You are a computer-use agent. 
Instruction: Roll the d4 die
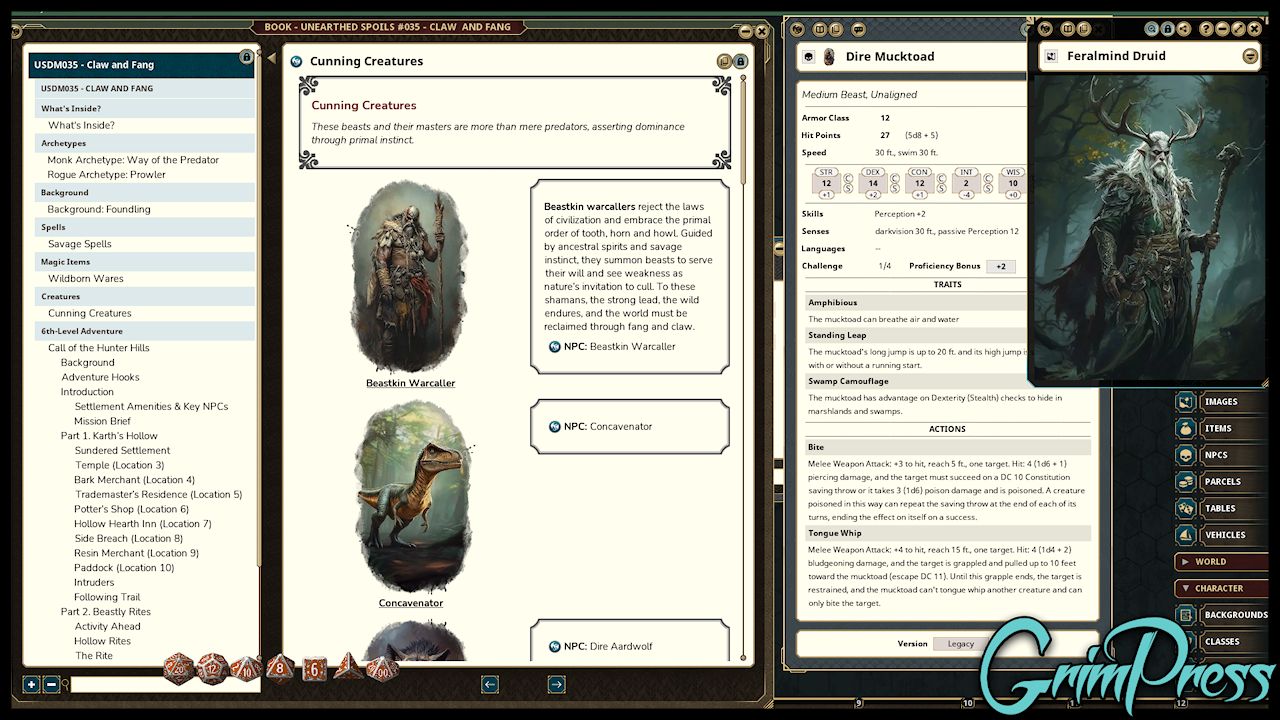pos(349,667)
